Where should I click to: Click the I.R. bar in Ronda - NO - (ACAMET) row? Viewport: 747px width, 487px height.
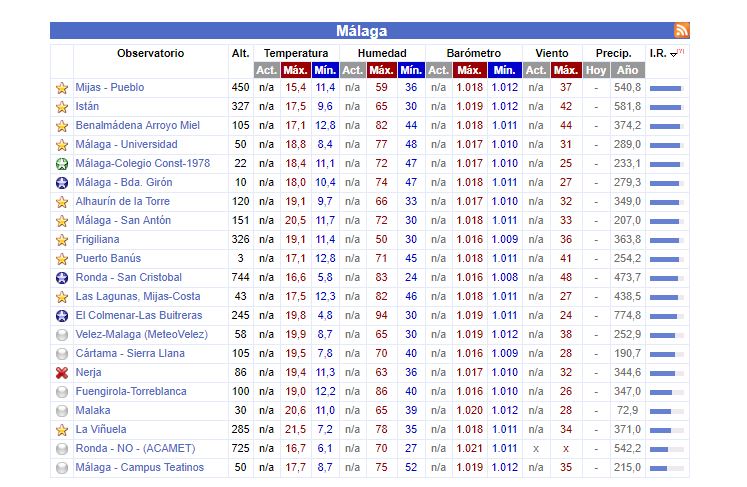tap(666, 449)
